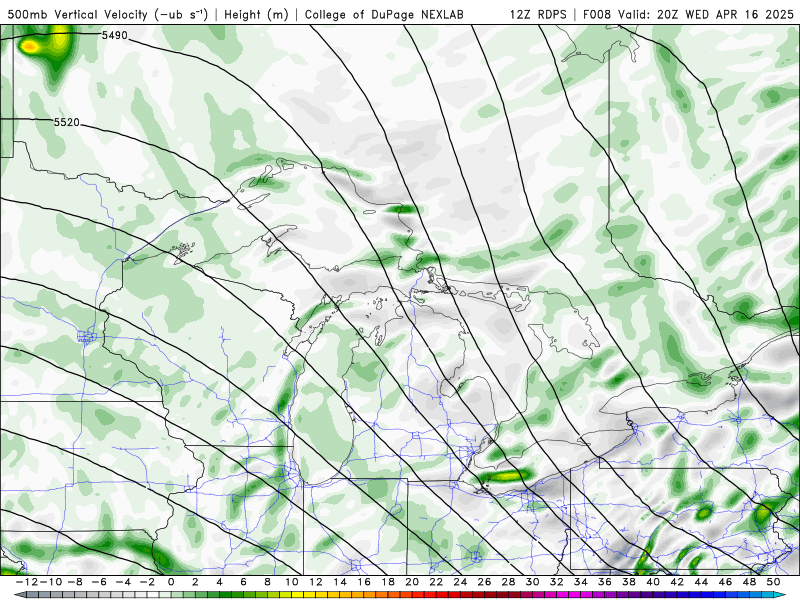800x600 pixels.
Task: Click the '46' color scale value
Action: pos(725,582)
